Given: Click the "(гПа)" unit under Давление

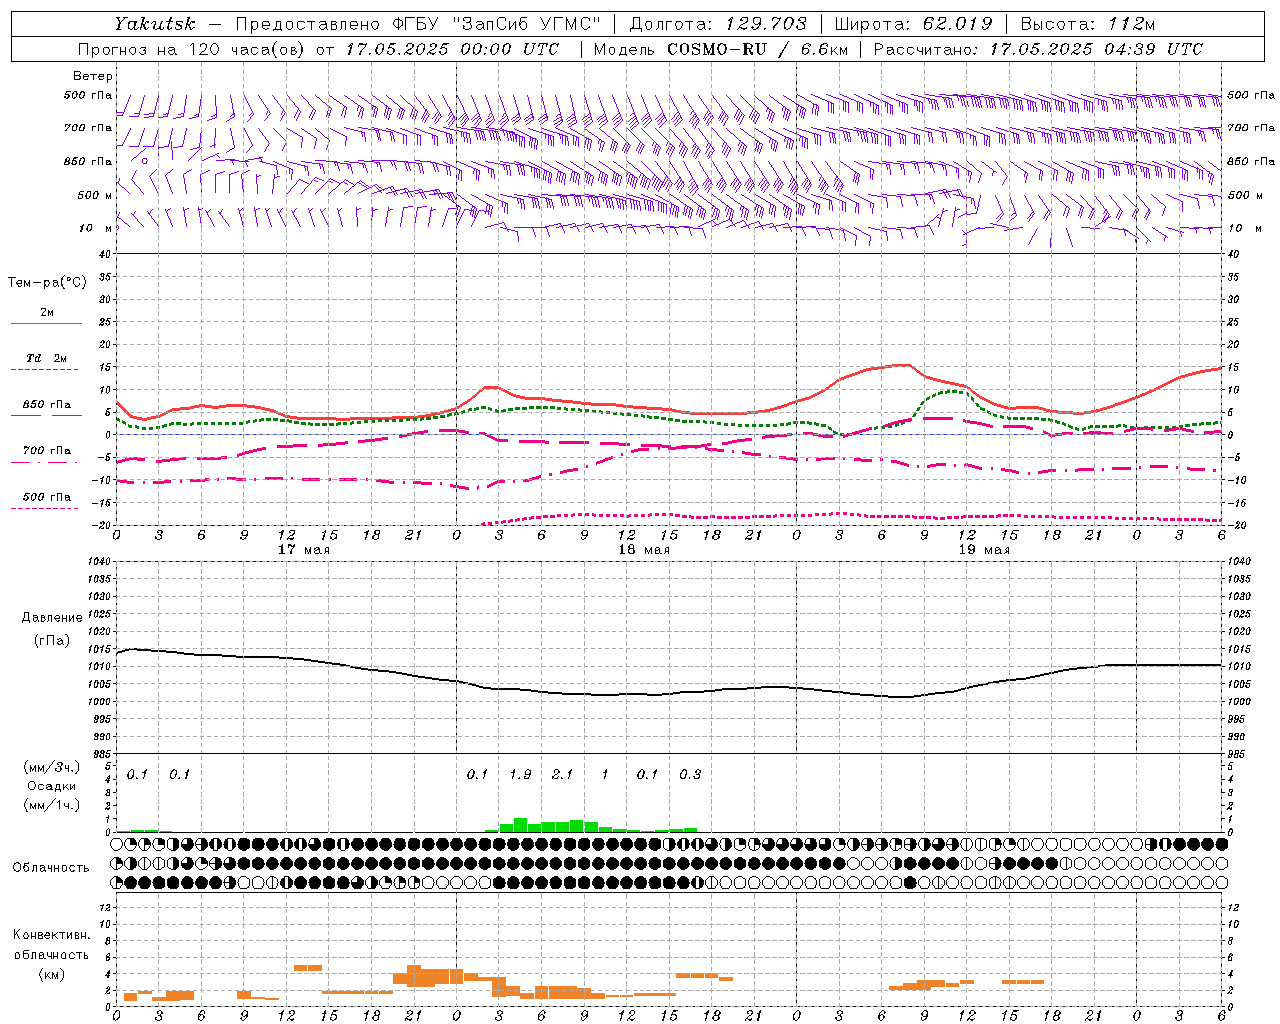Looking at the screenshot, I should coord(52,640).
